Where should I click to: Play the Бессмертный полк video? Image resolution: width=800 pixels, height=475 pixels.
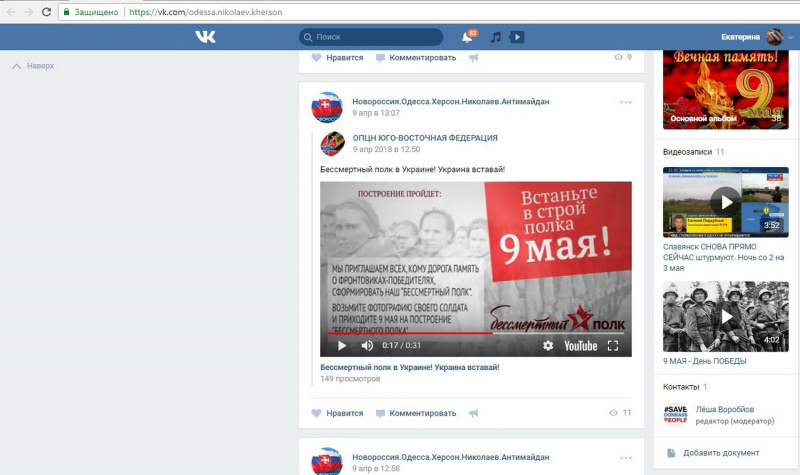[x=341, y=346]
